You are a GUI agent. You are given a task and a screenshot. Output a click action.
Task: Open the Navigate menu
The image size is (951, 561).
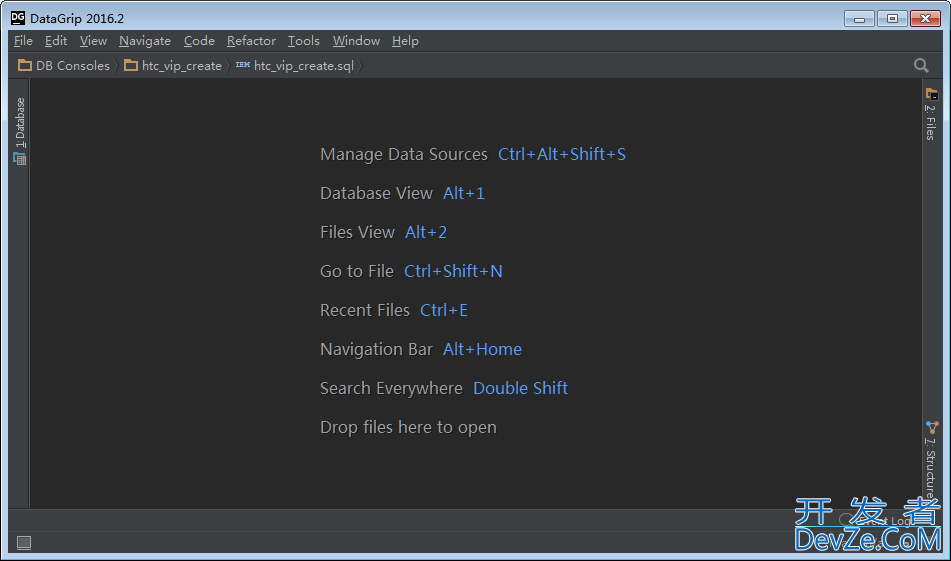144,41
